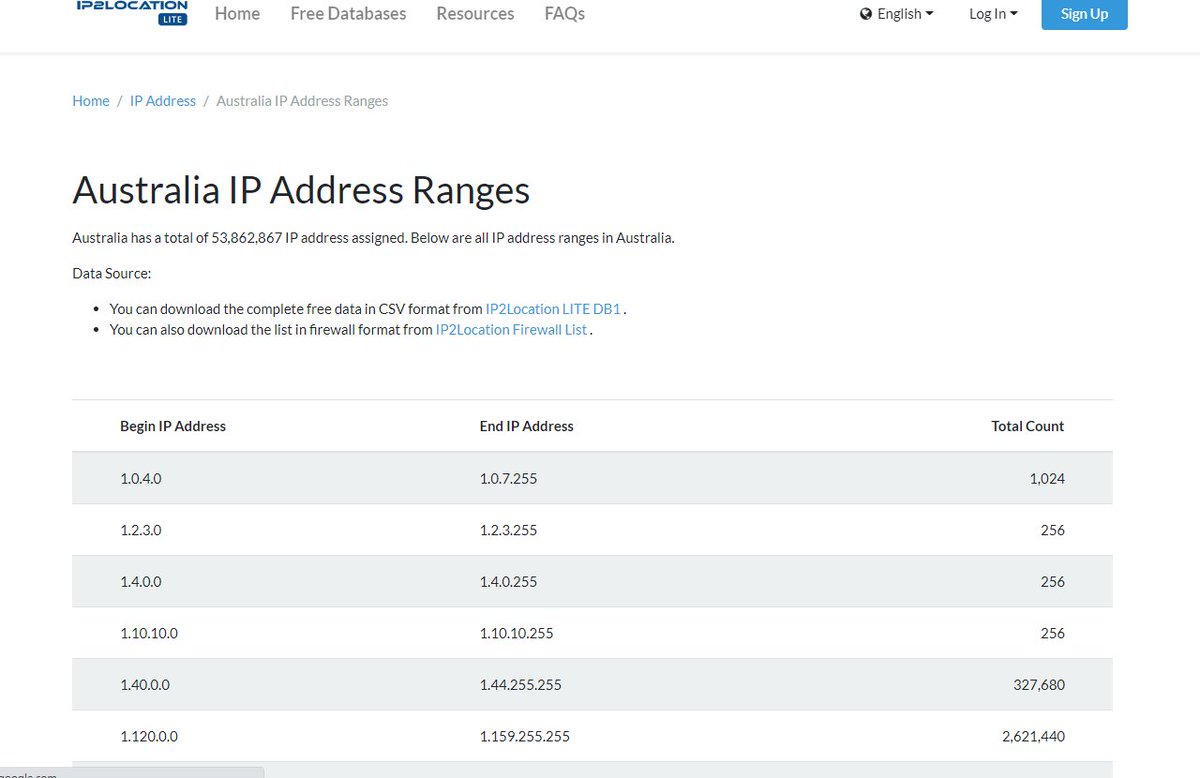Select the 1.0.4.0 begin IP cell

point(141,479)
